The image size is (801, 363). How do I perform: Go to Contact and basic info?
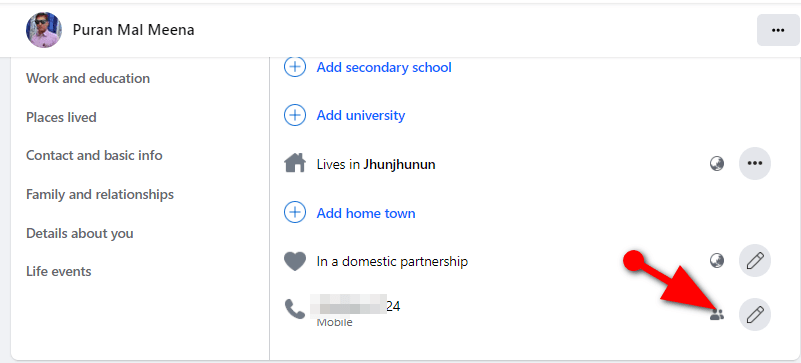pos(94,155)
